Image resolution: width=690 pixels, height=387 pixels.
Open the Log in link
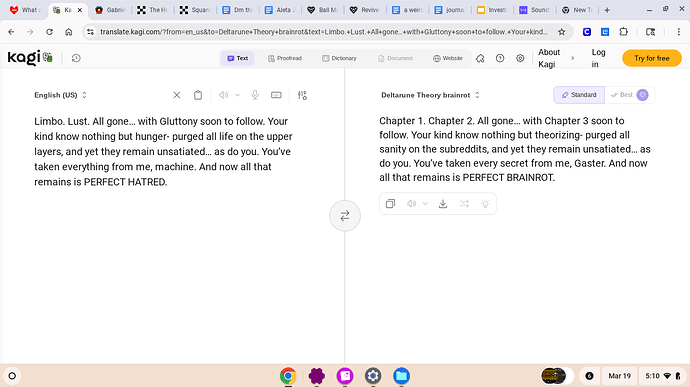pyautogui.click(x=598, y=58)
